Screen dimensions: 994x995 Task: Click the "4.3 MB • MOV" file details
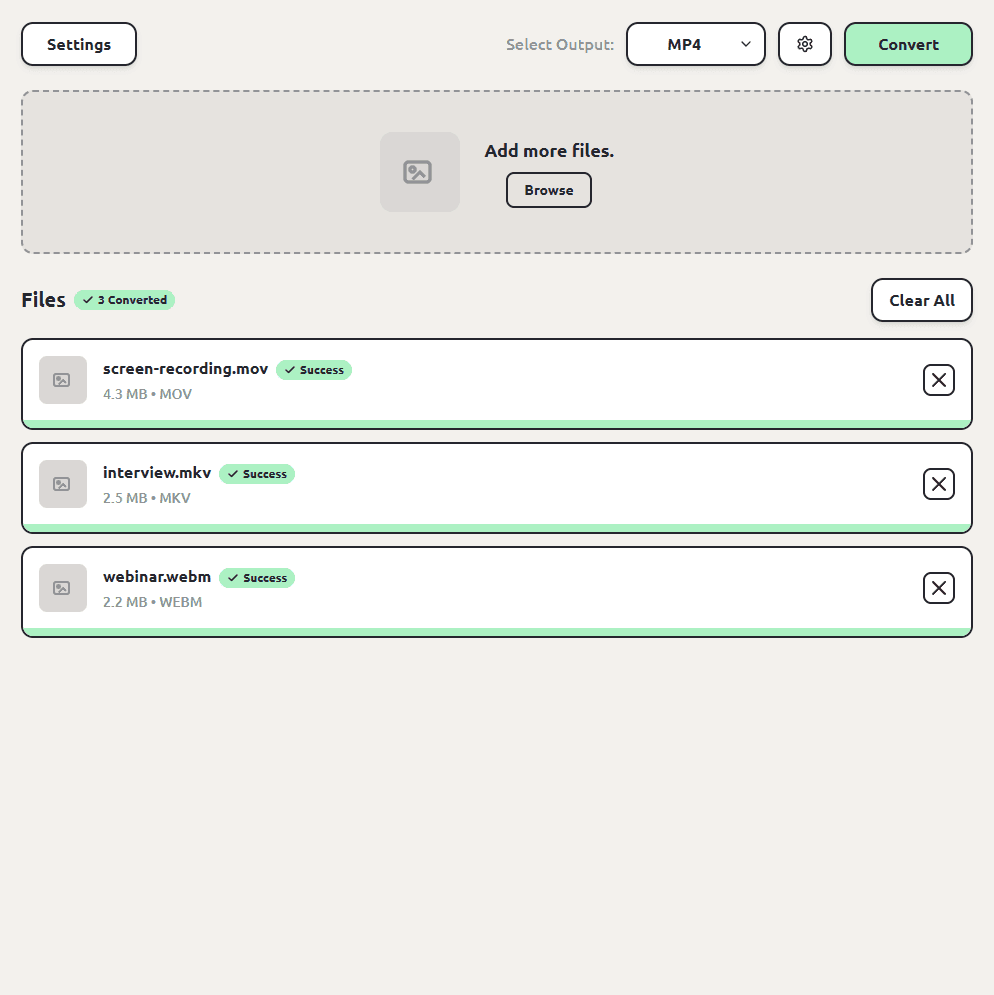click(147, 394)
